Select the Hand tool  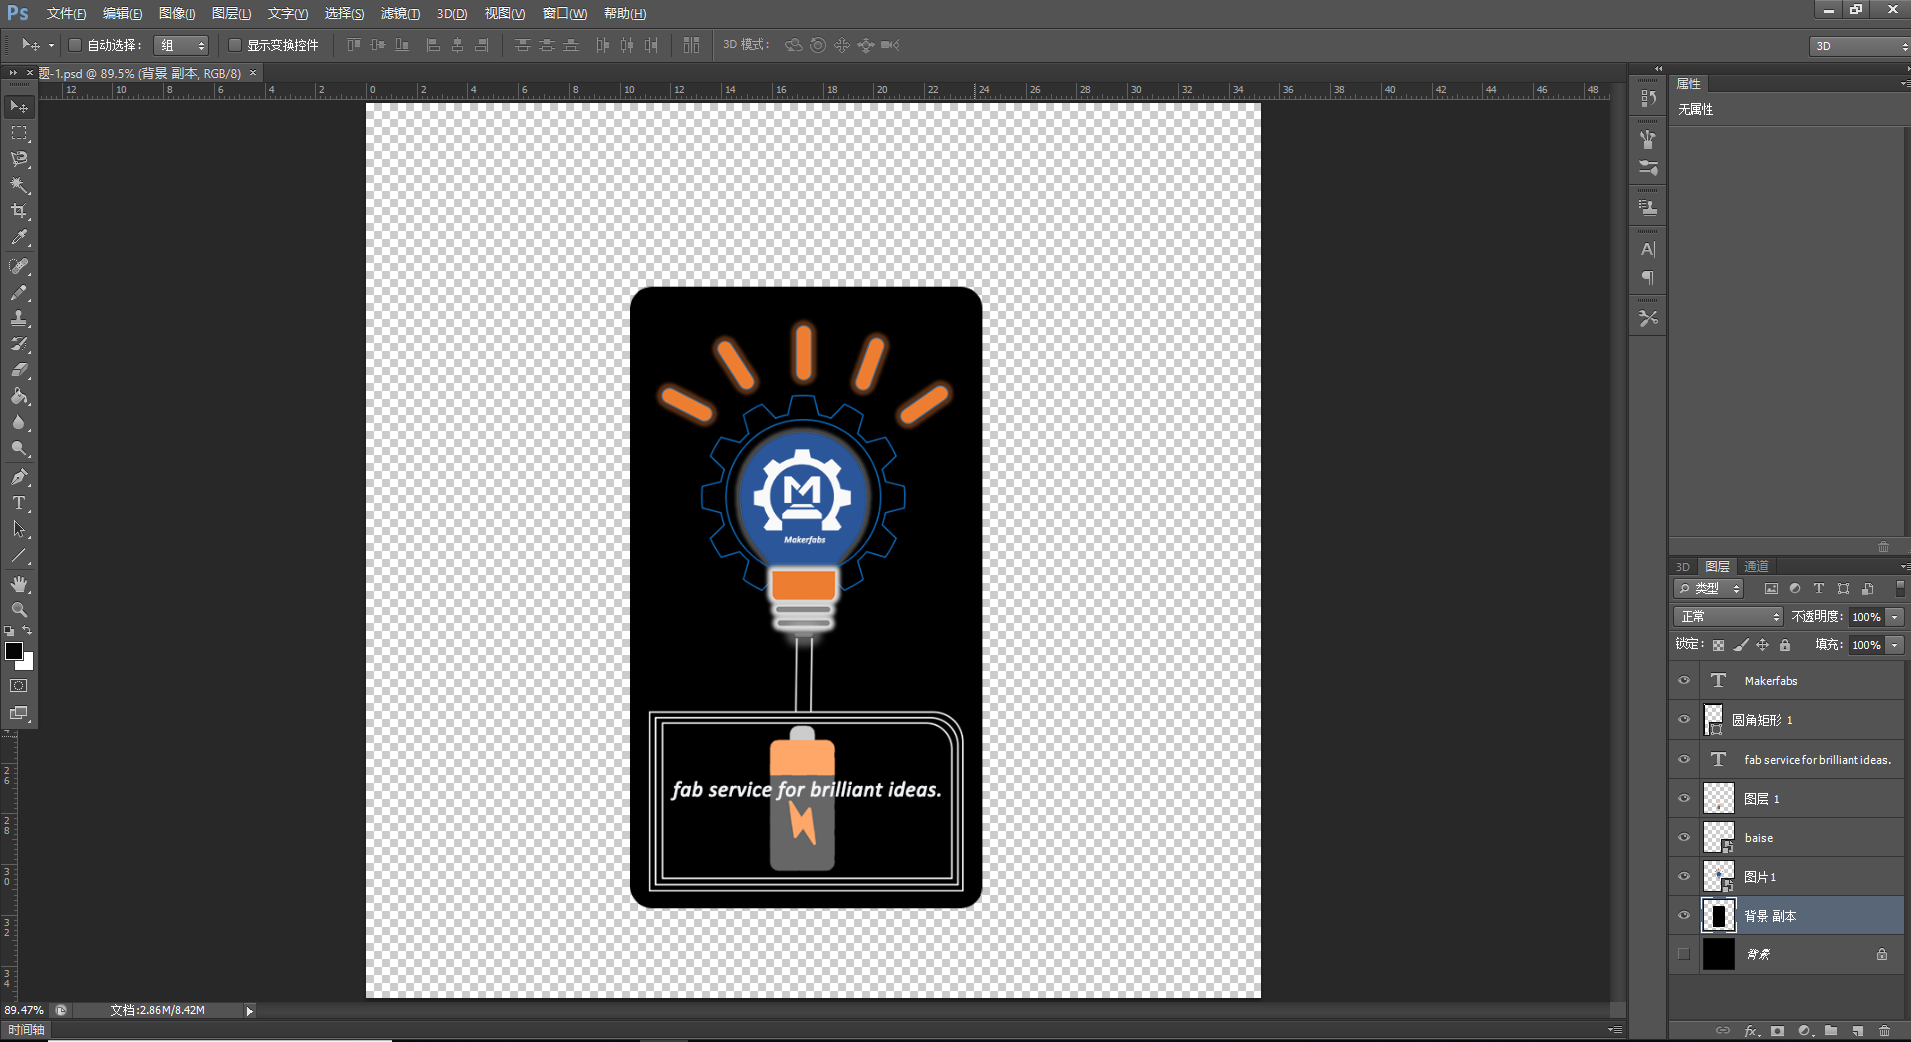coord(19,584)
